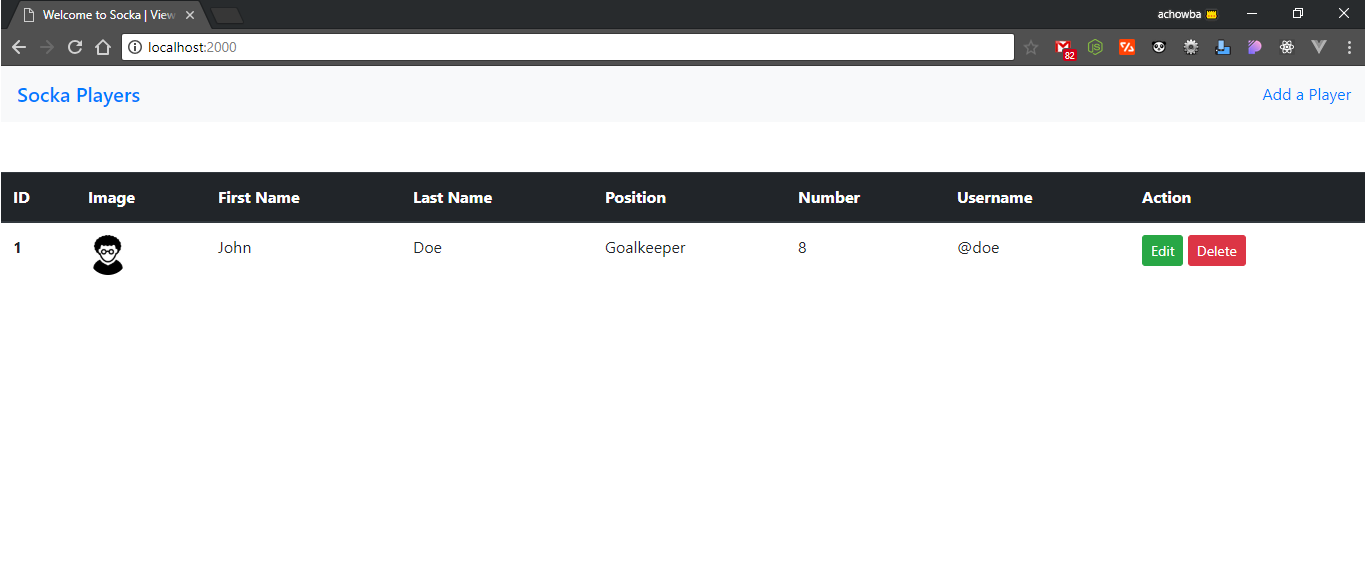Open the Node.js extension icon

(x=1095, y=47)
